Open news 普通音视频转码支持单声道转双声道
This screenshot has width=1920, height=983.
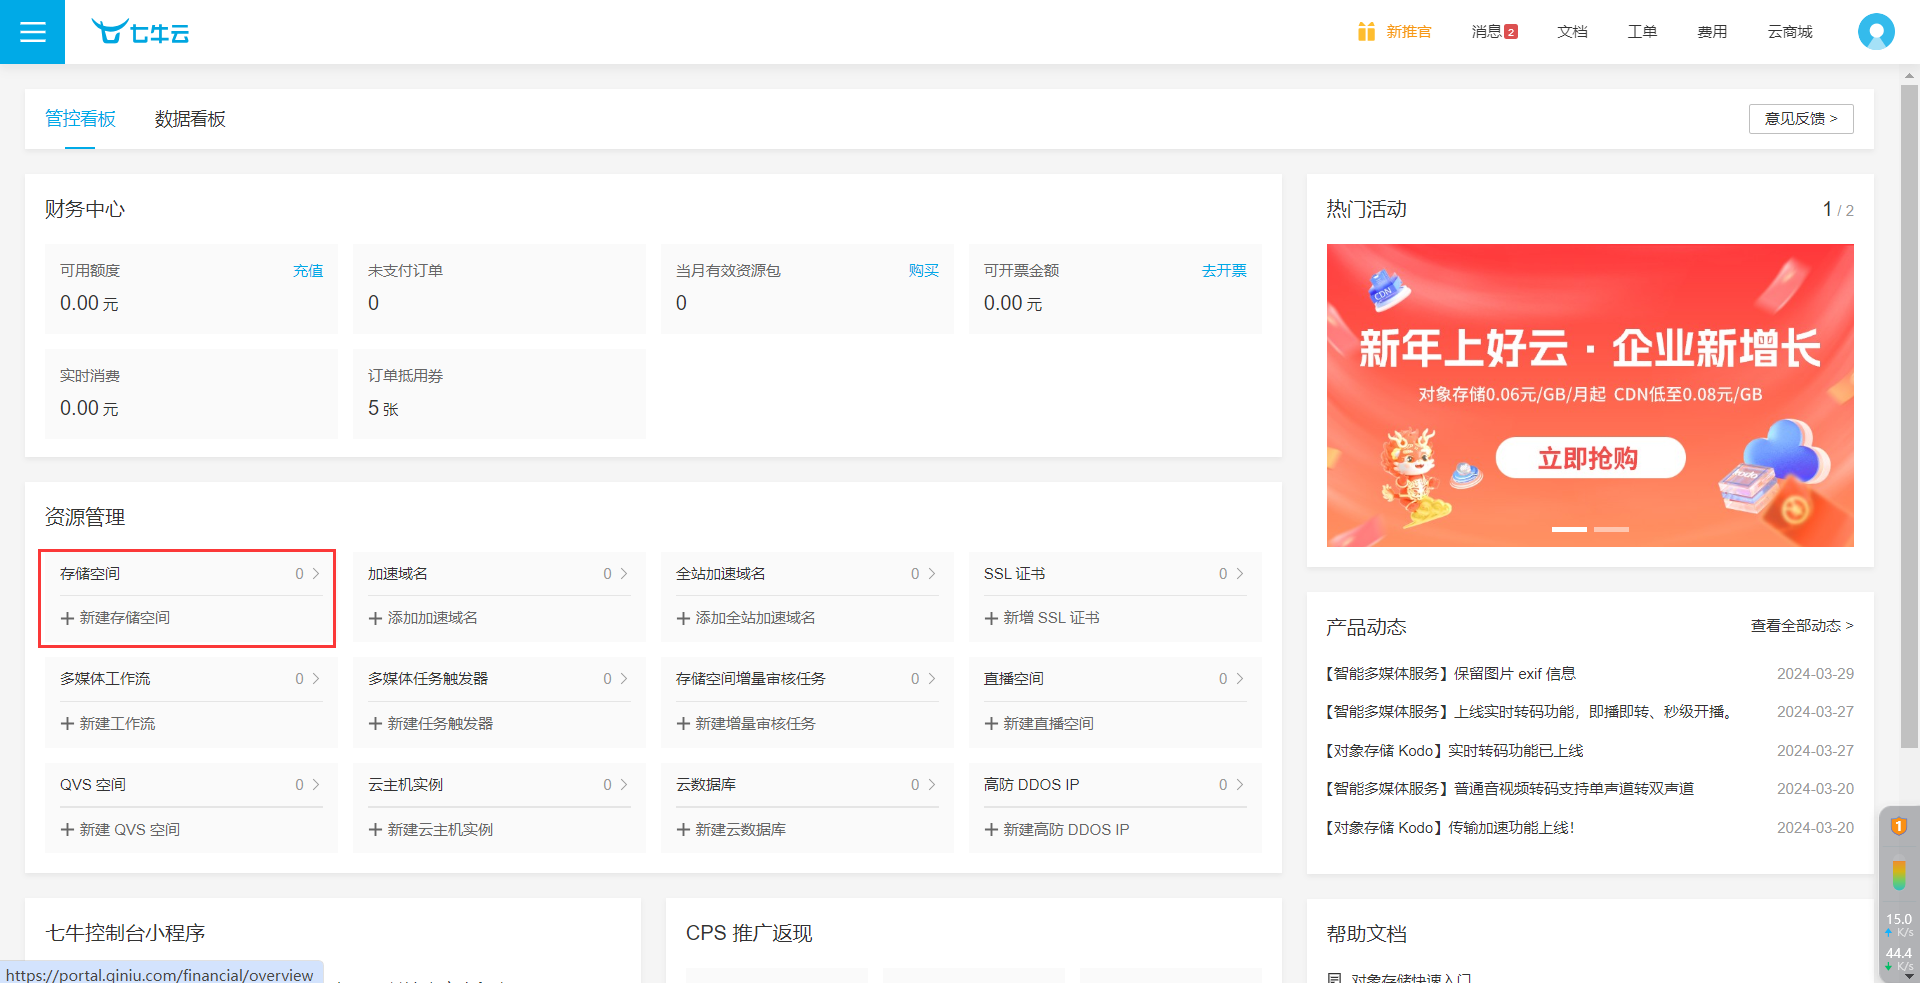pyautogui.click(x=1510, y=789)
